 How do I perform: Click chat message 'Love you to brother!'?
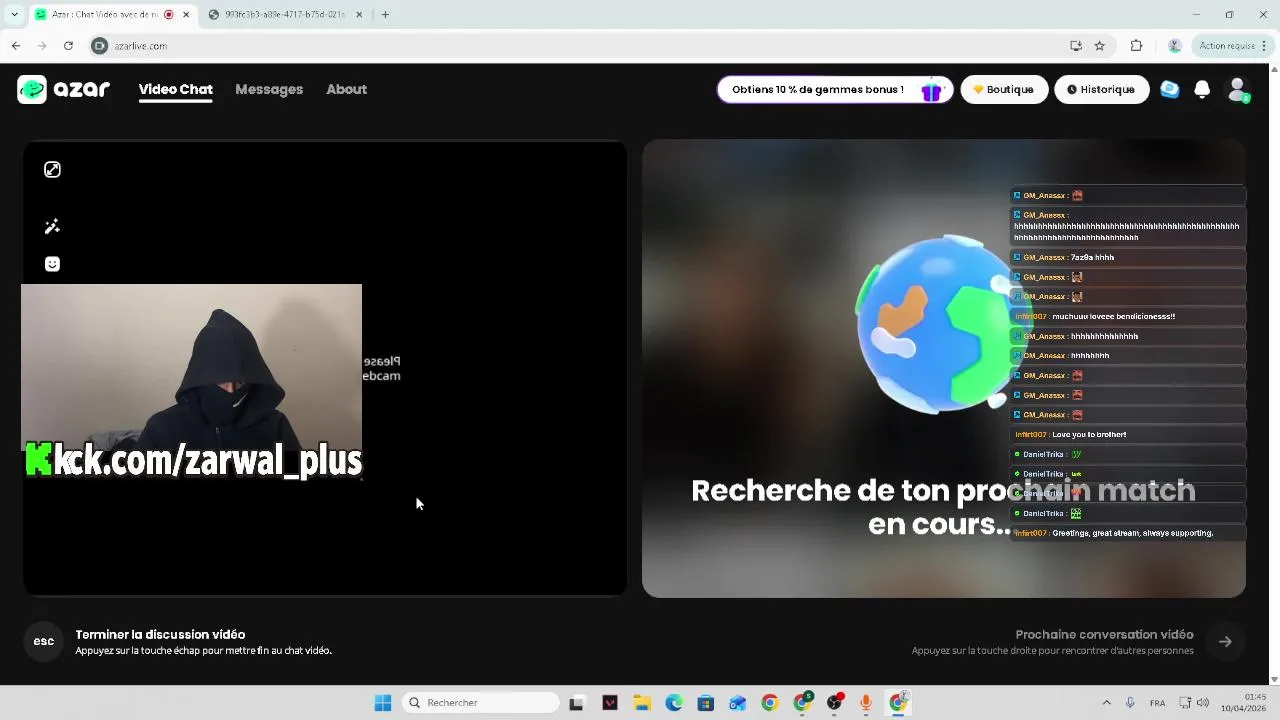pos(1128,435)
